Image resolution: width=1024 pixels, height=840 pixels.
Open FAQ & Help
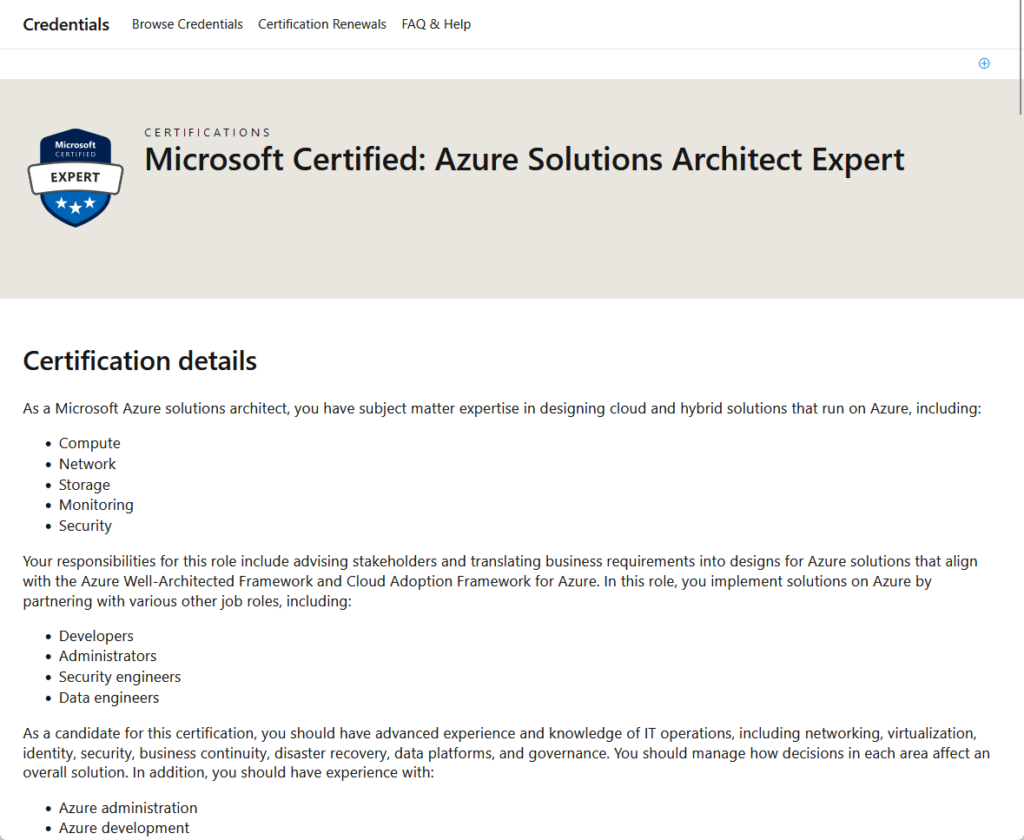coord(436,24)
